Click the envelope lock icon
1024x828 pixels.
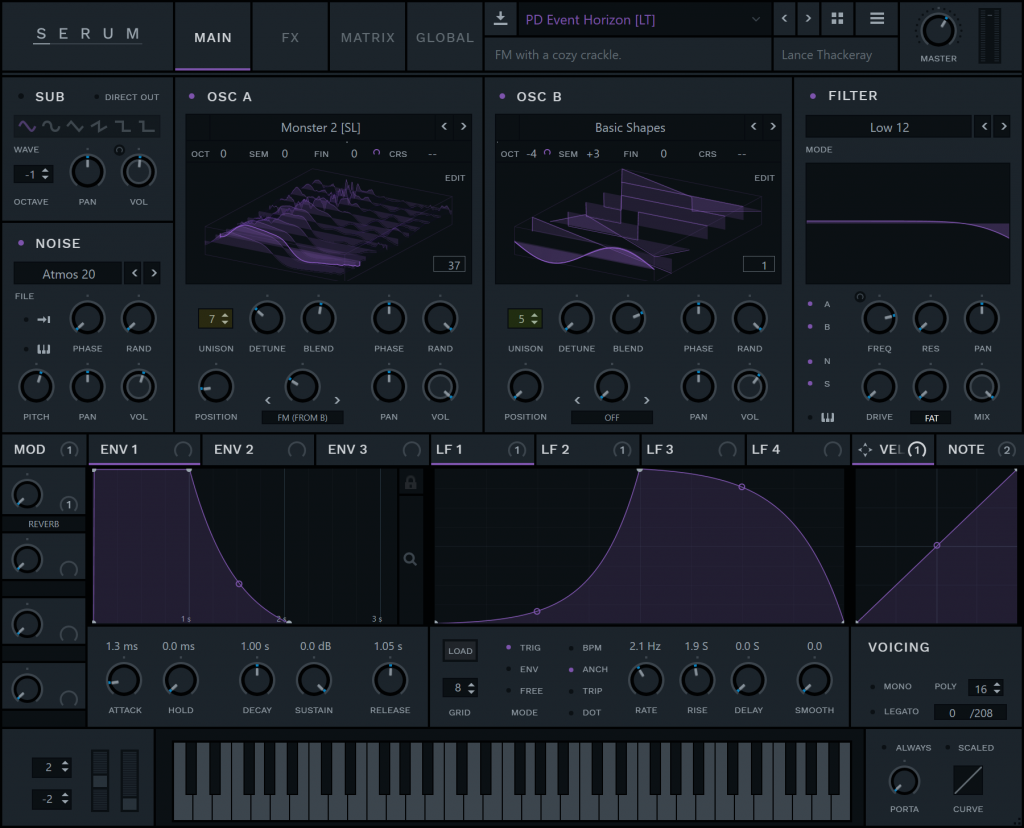pos(410,483)
